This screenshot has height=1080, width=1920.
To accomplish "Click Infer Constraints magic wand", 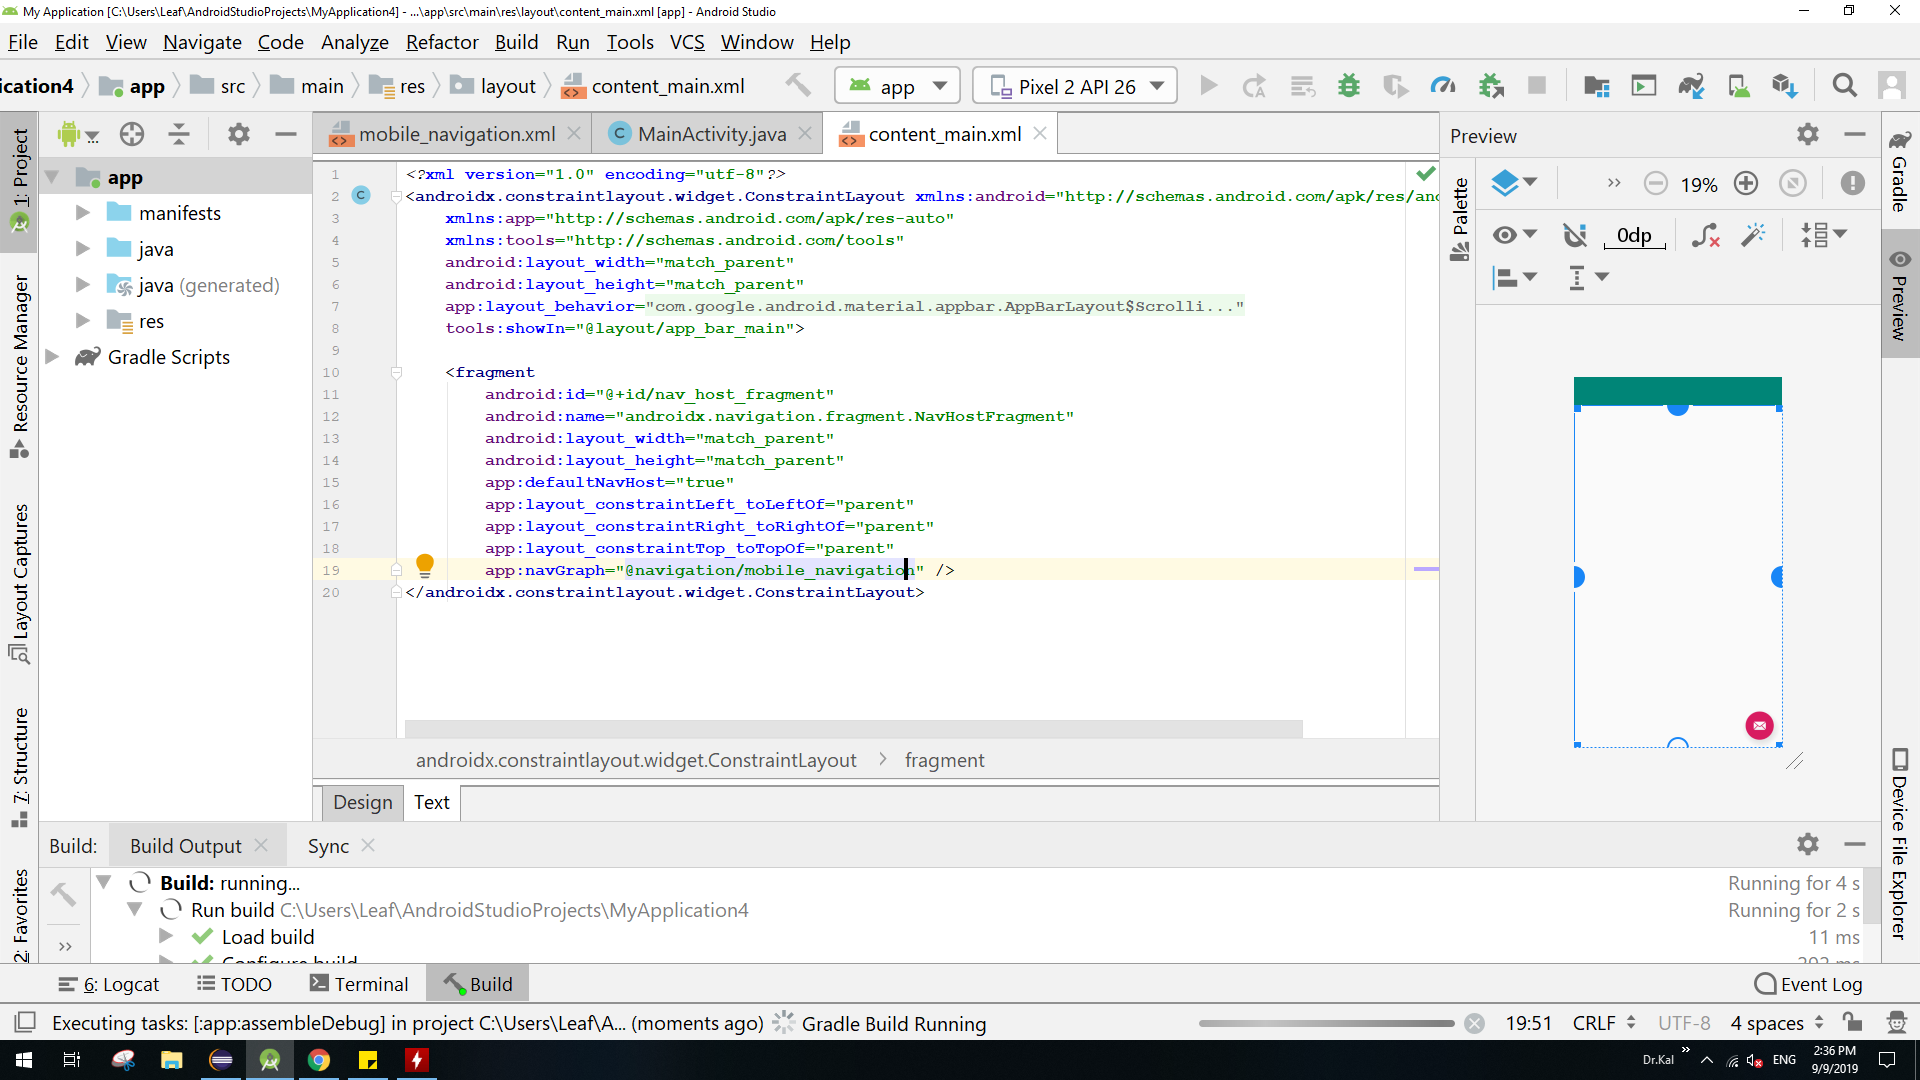I will [1754, 235].
